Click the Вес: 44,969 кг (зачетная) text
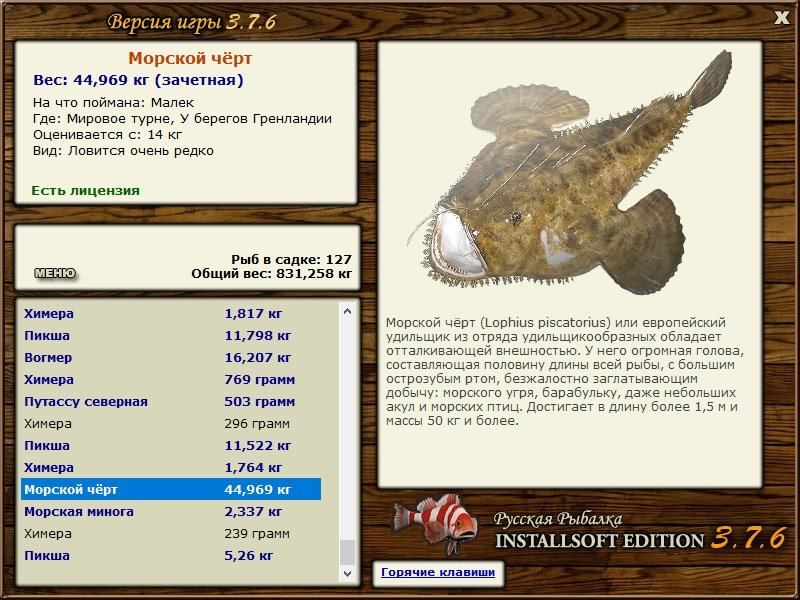 (x=138, y=80)
